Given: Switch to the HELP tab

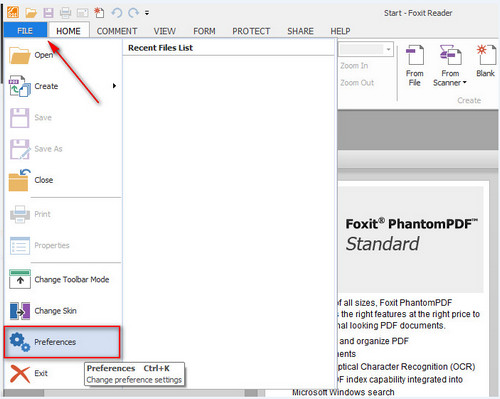Looking at the screenshot, I should point(340,31).
